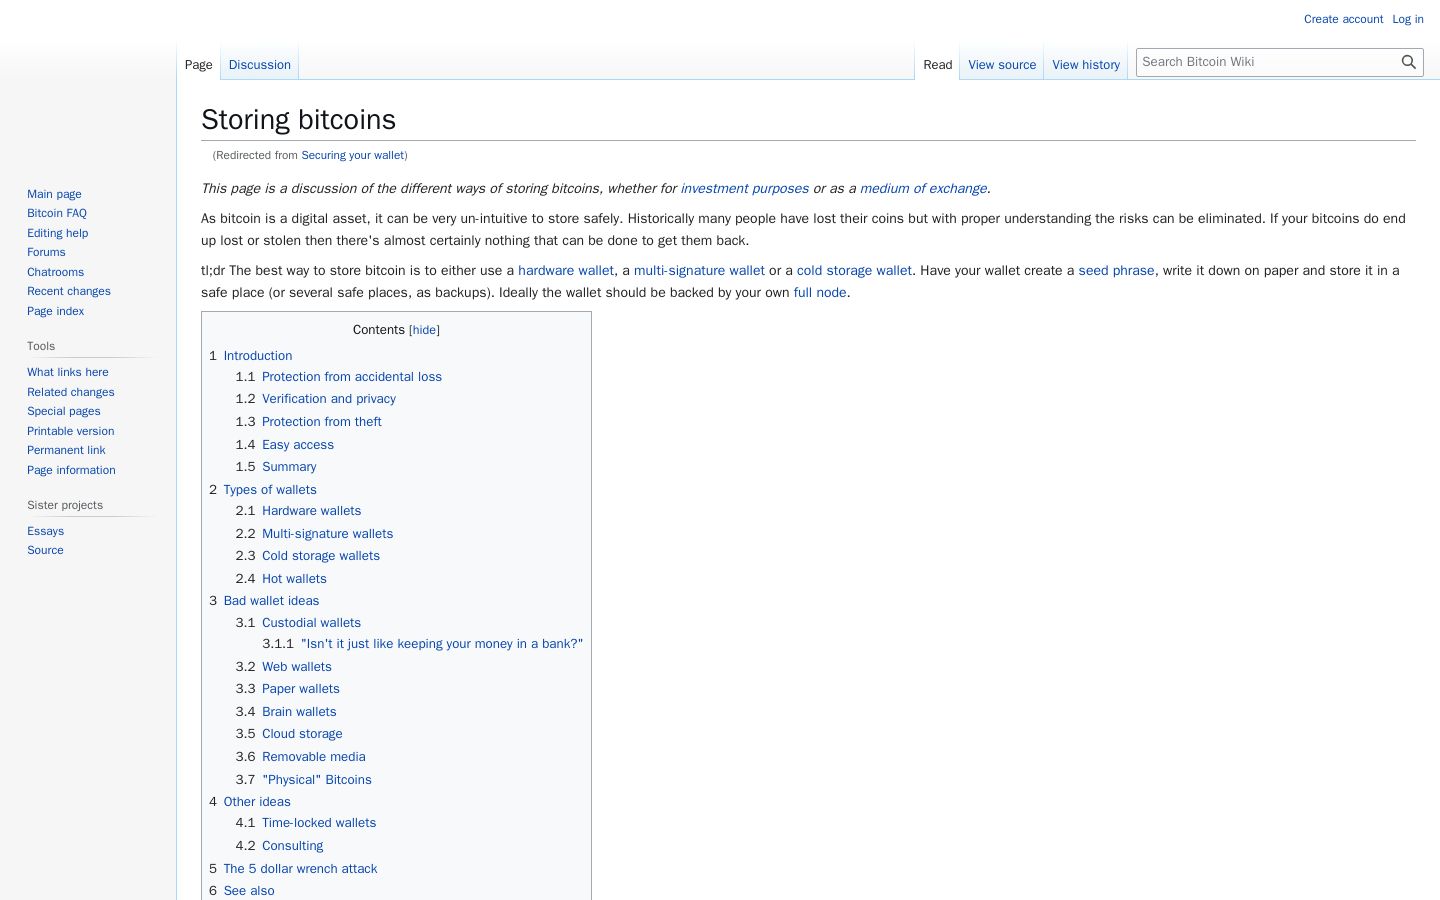The width and height of the screenshot is (1440, 900).
Task: Open the Page tab
Action: click(198, 65)
